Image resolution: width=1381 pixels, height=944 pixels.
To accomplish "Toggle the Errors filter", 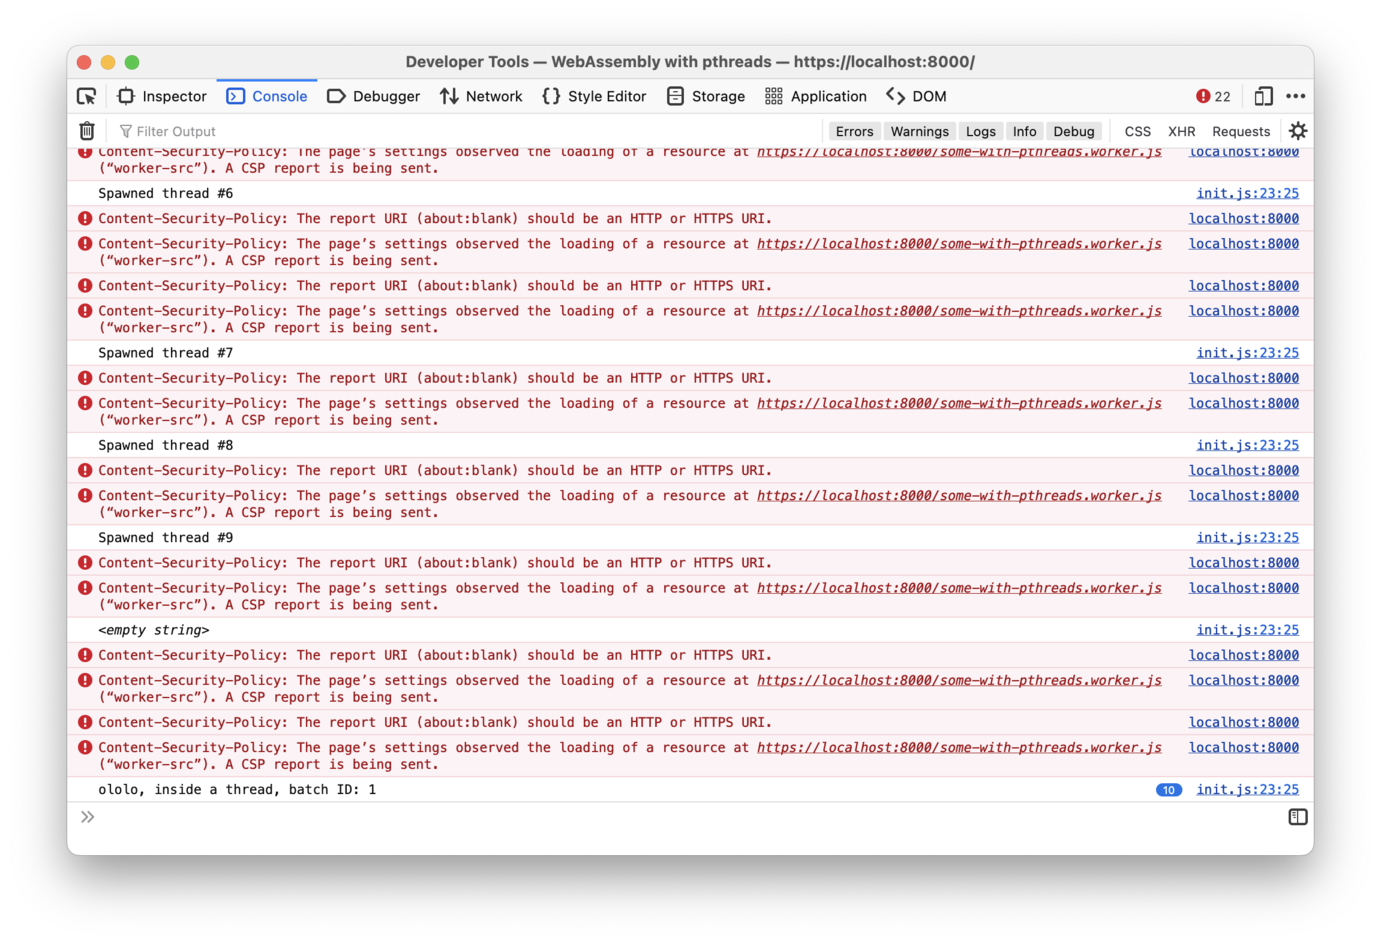I will pos(854,131).
